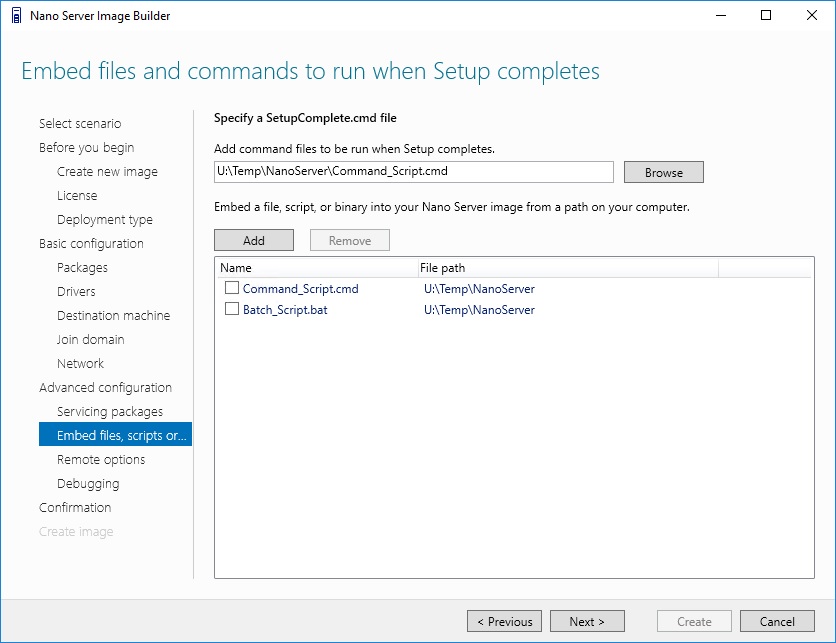Click the Cancel button
The width and height of the screenshot is (836, 643).
[x=777, y=621]
